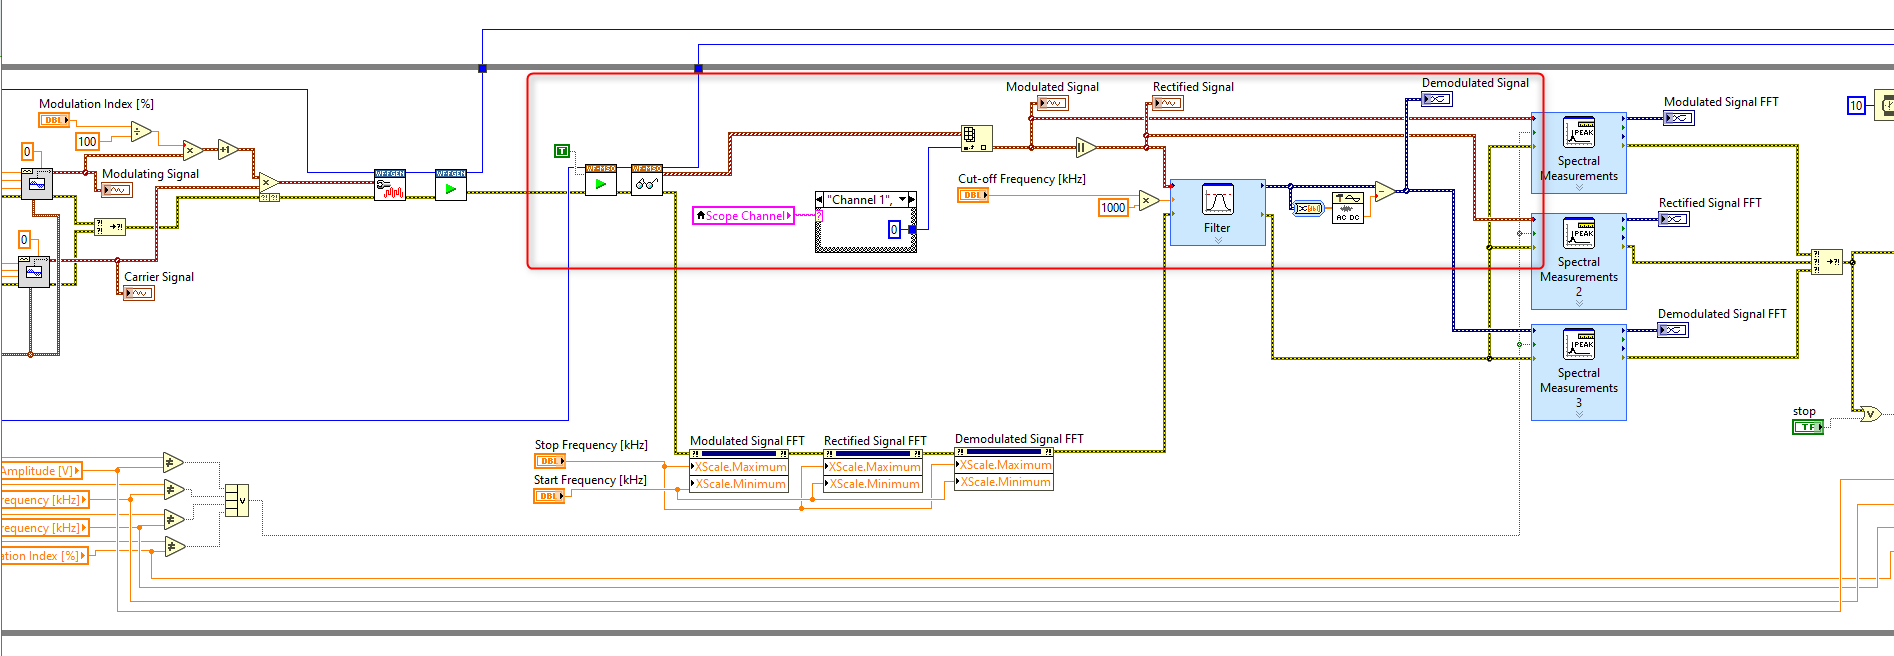This screenshot has height=656, width=1894.
Task: Go to previous case with left arrow
Action: pos(820,200)
